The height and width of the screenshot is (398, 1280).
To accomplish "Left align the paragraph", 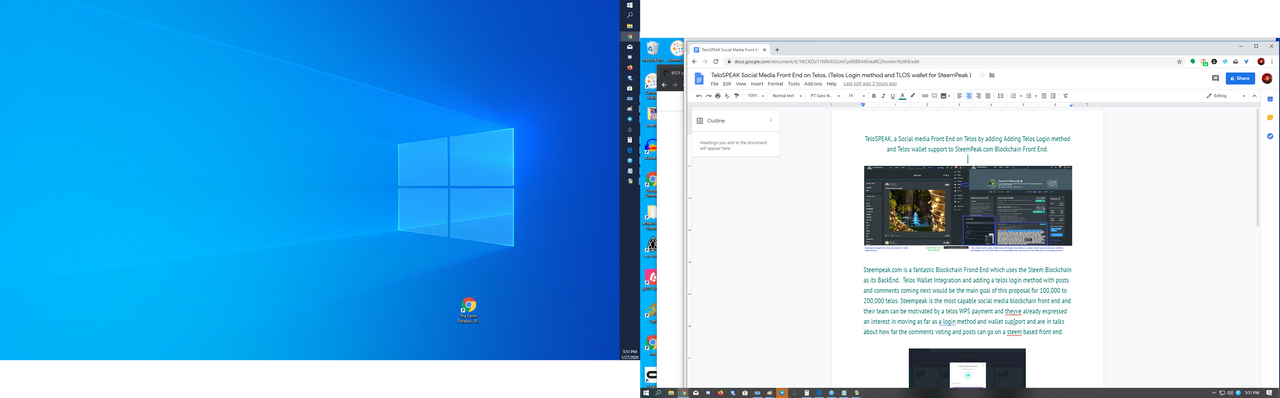I will pyautogui.click(x=959, y=95).
